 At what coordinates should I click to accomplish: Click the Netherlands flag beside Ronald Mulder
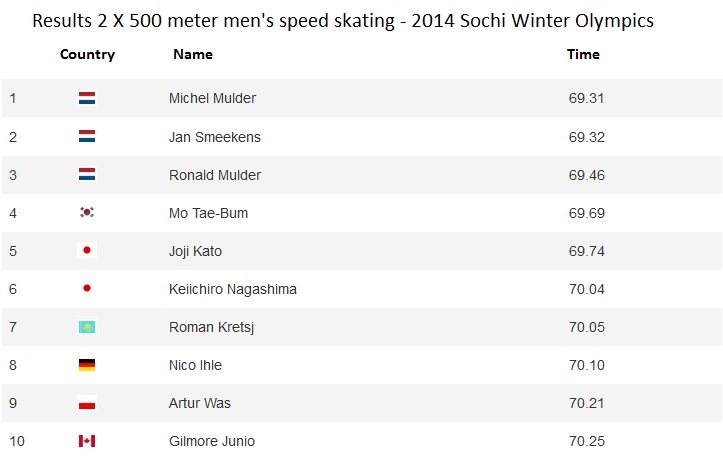87,174
